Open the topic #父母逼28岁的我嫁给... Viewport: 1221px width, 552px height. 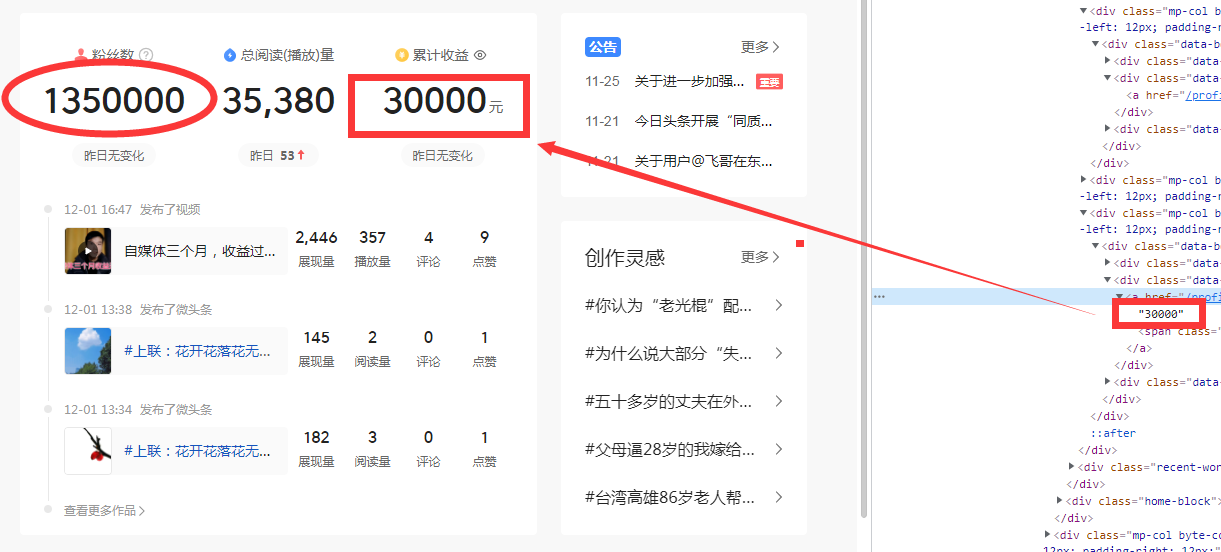point(670,450)
